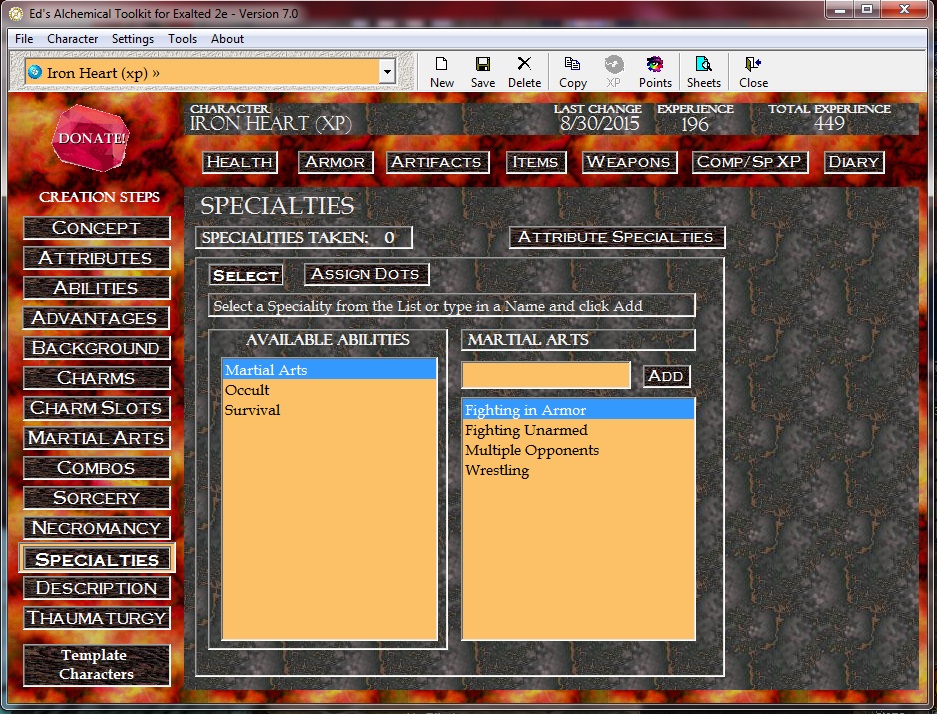The height and width of the screenshot is (714, 937).
Task: Click the Last Change date 8/30/2015
Action: click(x=599, y=124)
